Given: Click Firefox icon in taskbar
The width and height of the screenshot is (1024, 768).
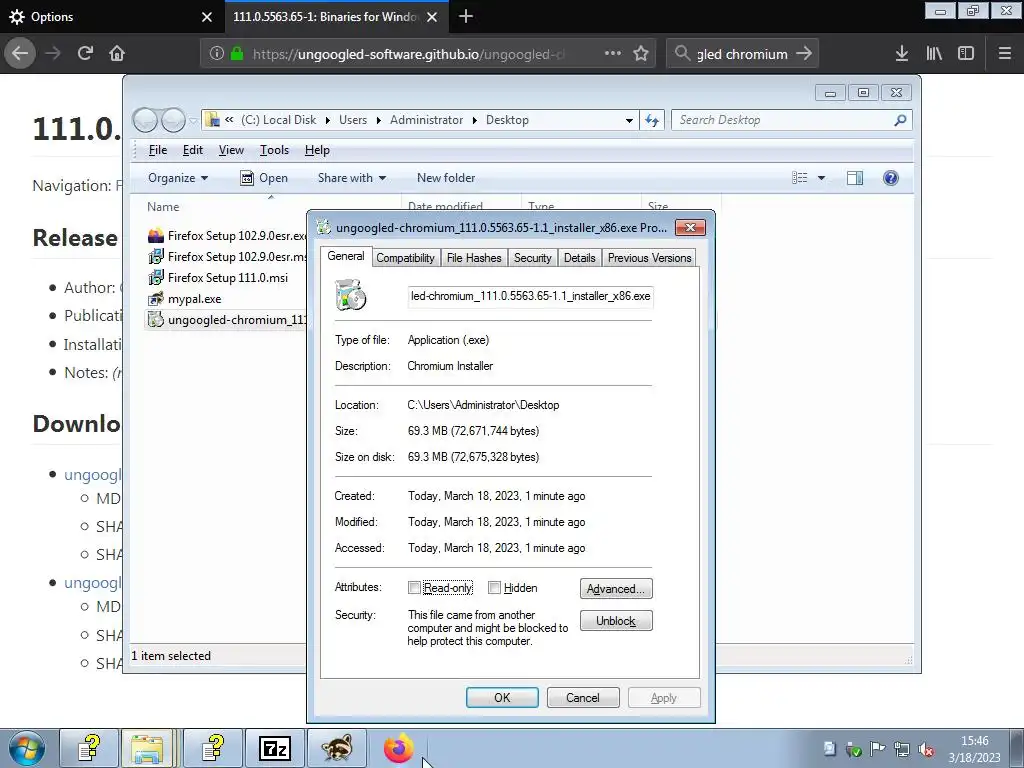Looking at the screenshot, I should click(398, 748).
